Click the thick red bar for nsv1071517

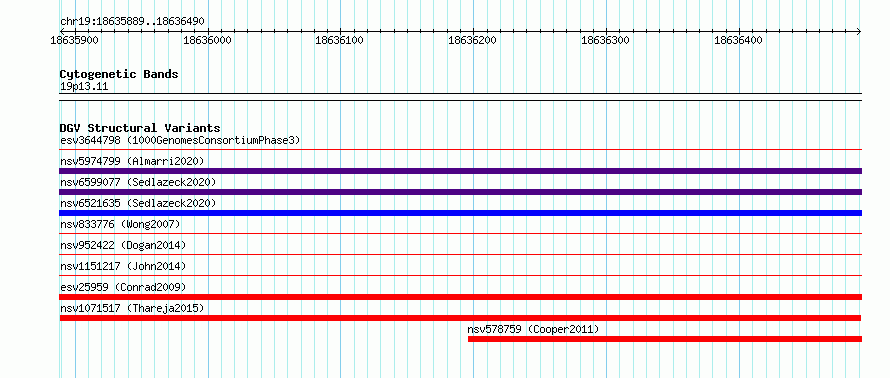(460, 318)
